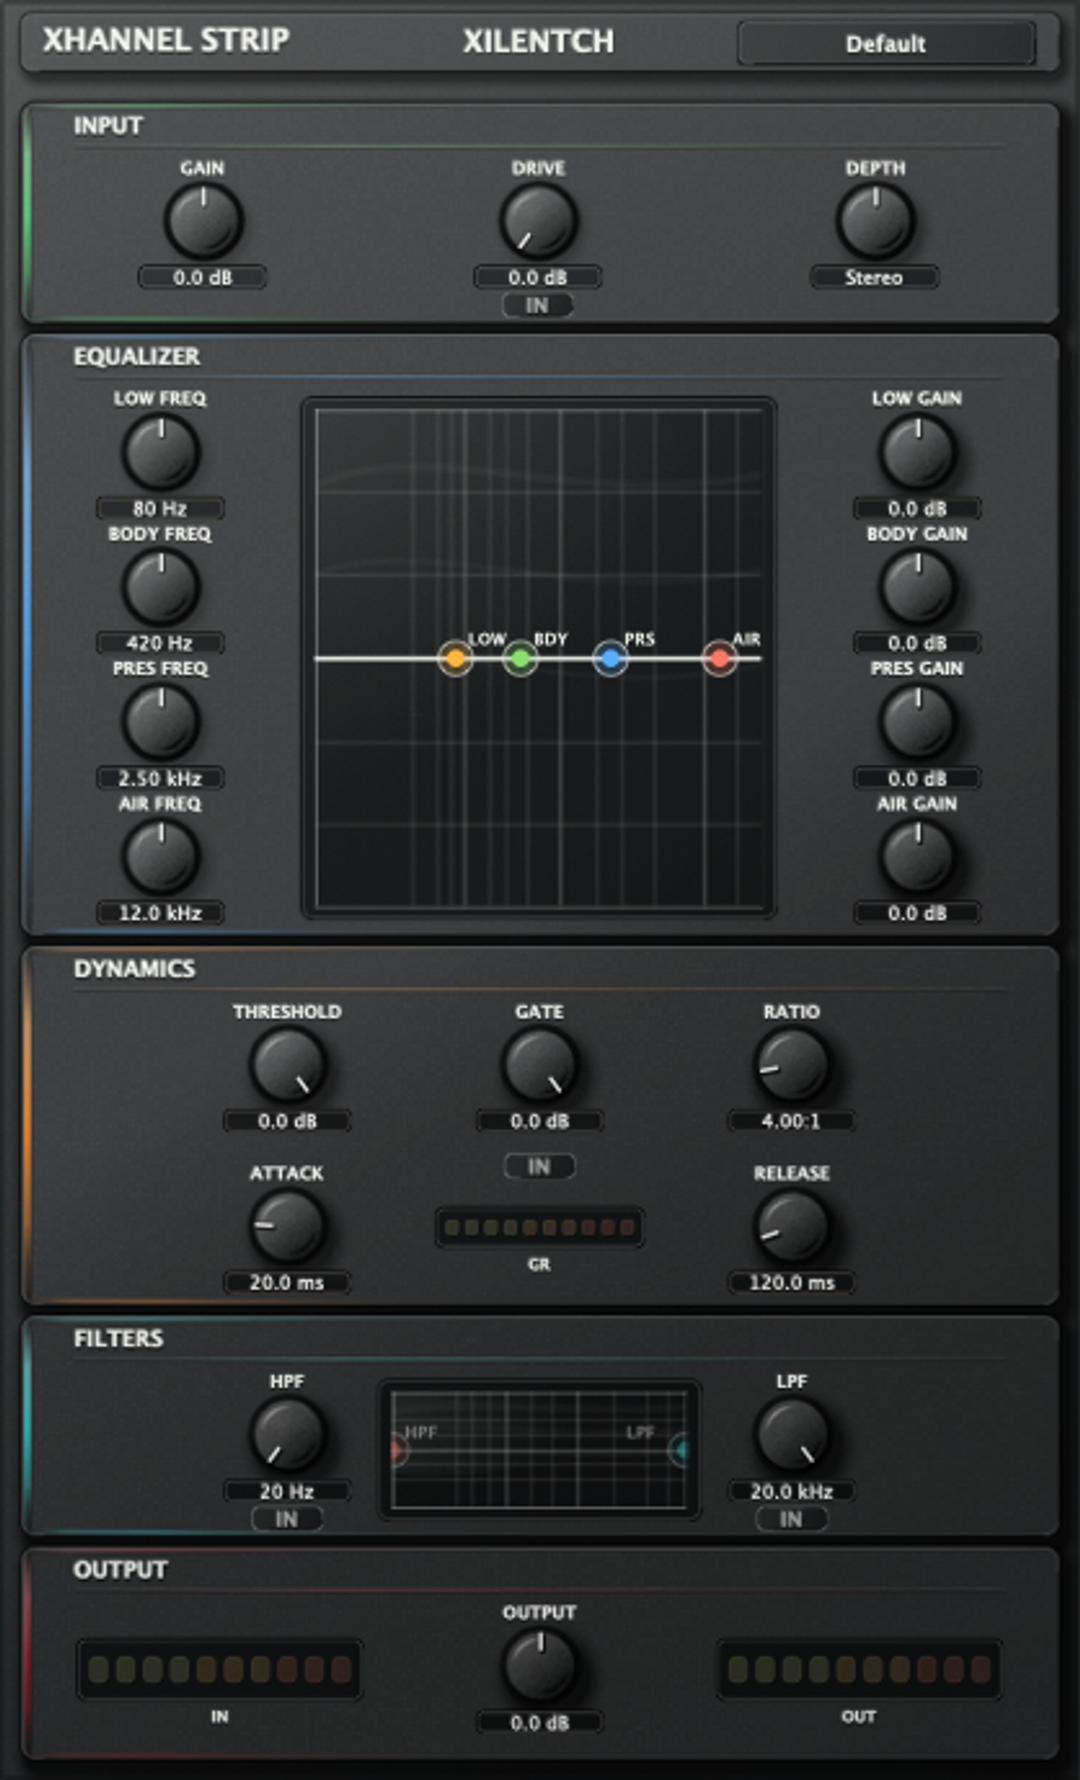The width and height of the screenshot is (1080, 1780).
Task: Click the 120.0 ms release value
Action: [x=791, y=1282]
